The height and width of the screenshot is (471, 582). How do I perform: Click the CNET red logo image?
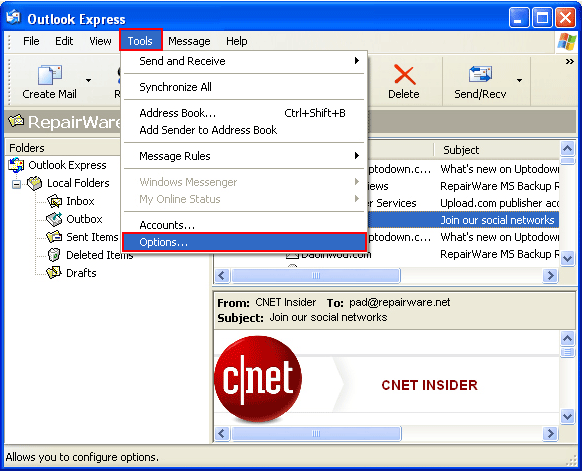pyautogui.click(x=258, y=379)
